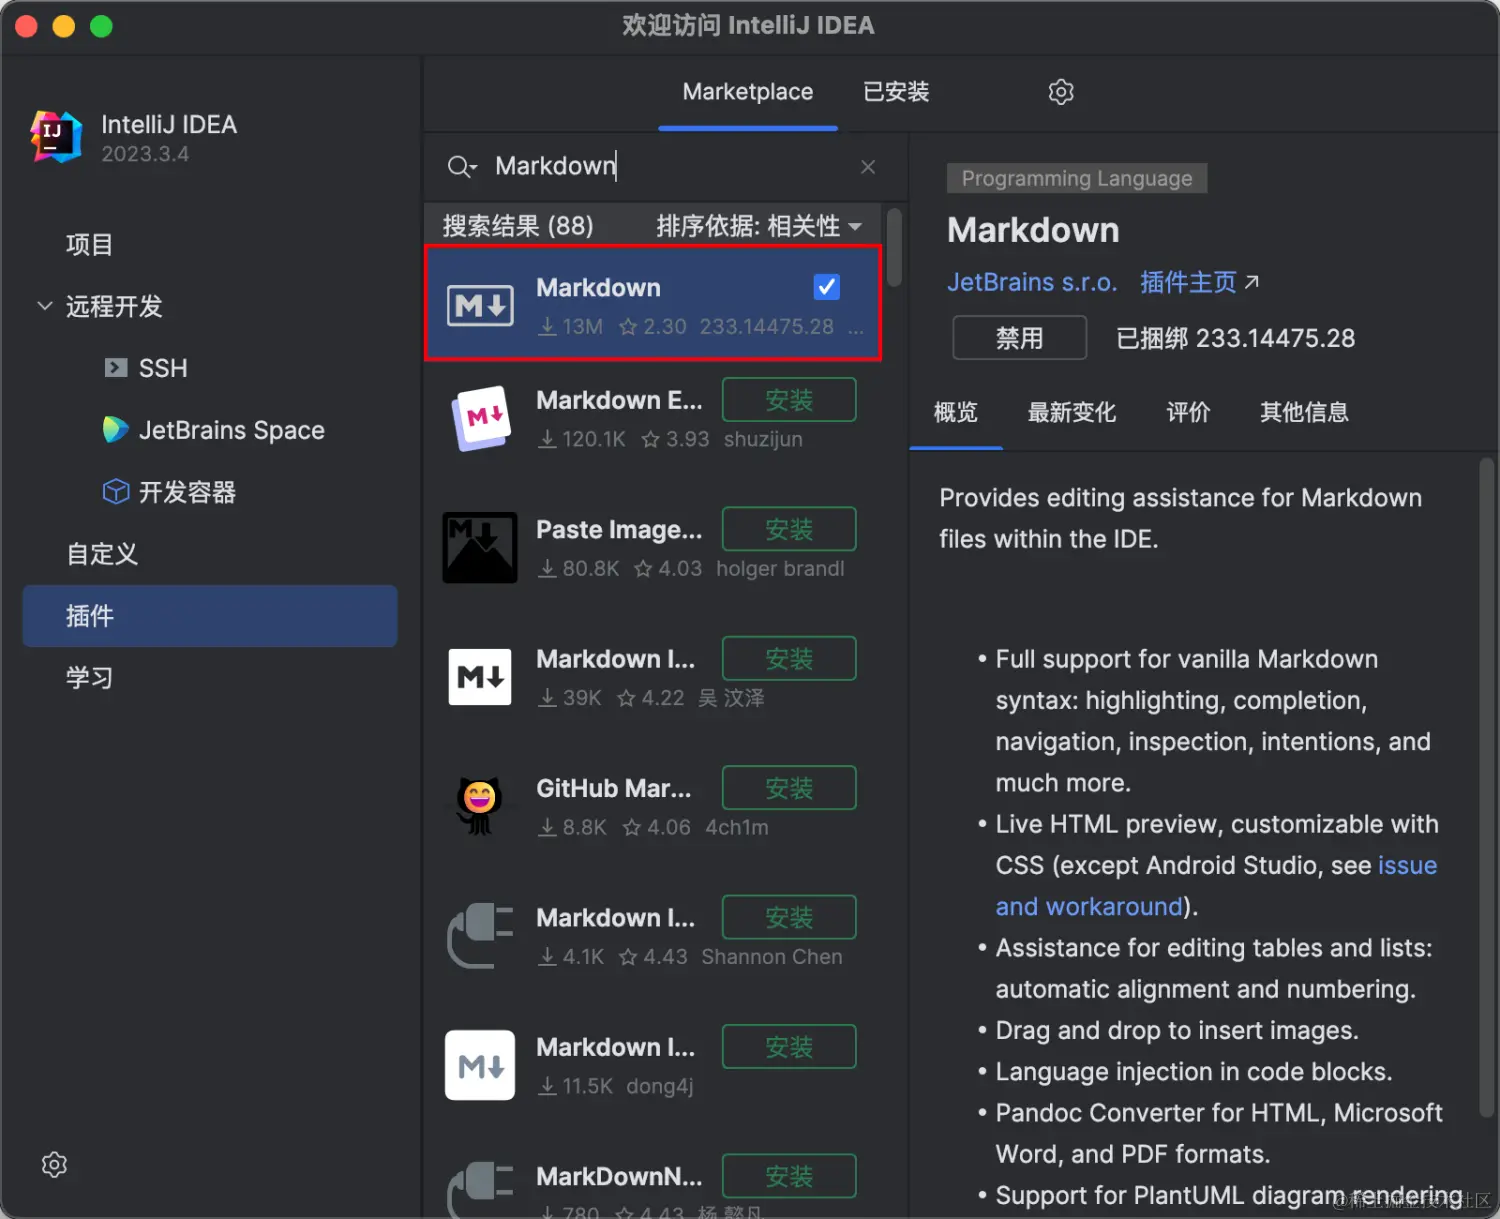Click the plugin search input field
The image size is (1500, 1219).
click(665, 166)
